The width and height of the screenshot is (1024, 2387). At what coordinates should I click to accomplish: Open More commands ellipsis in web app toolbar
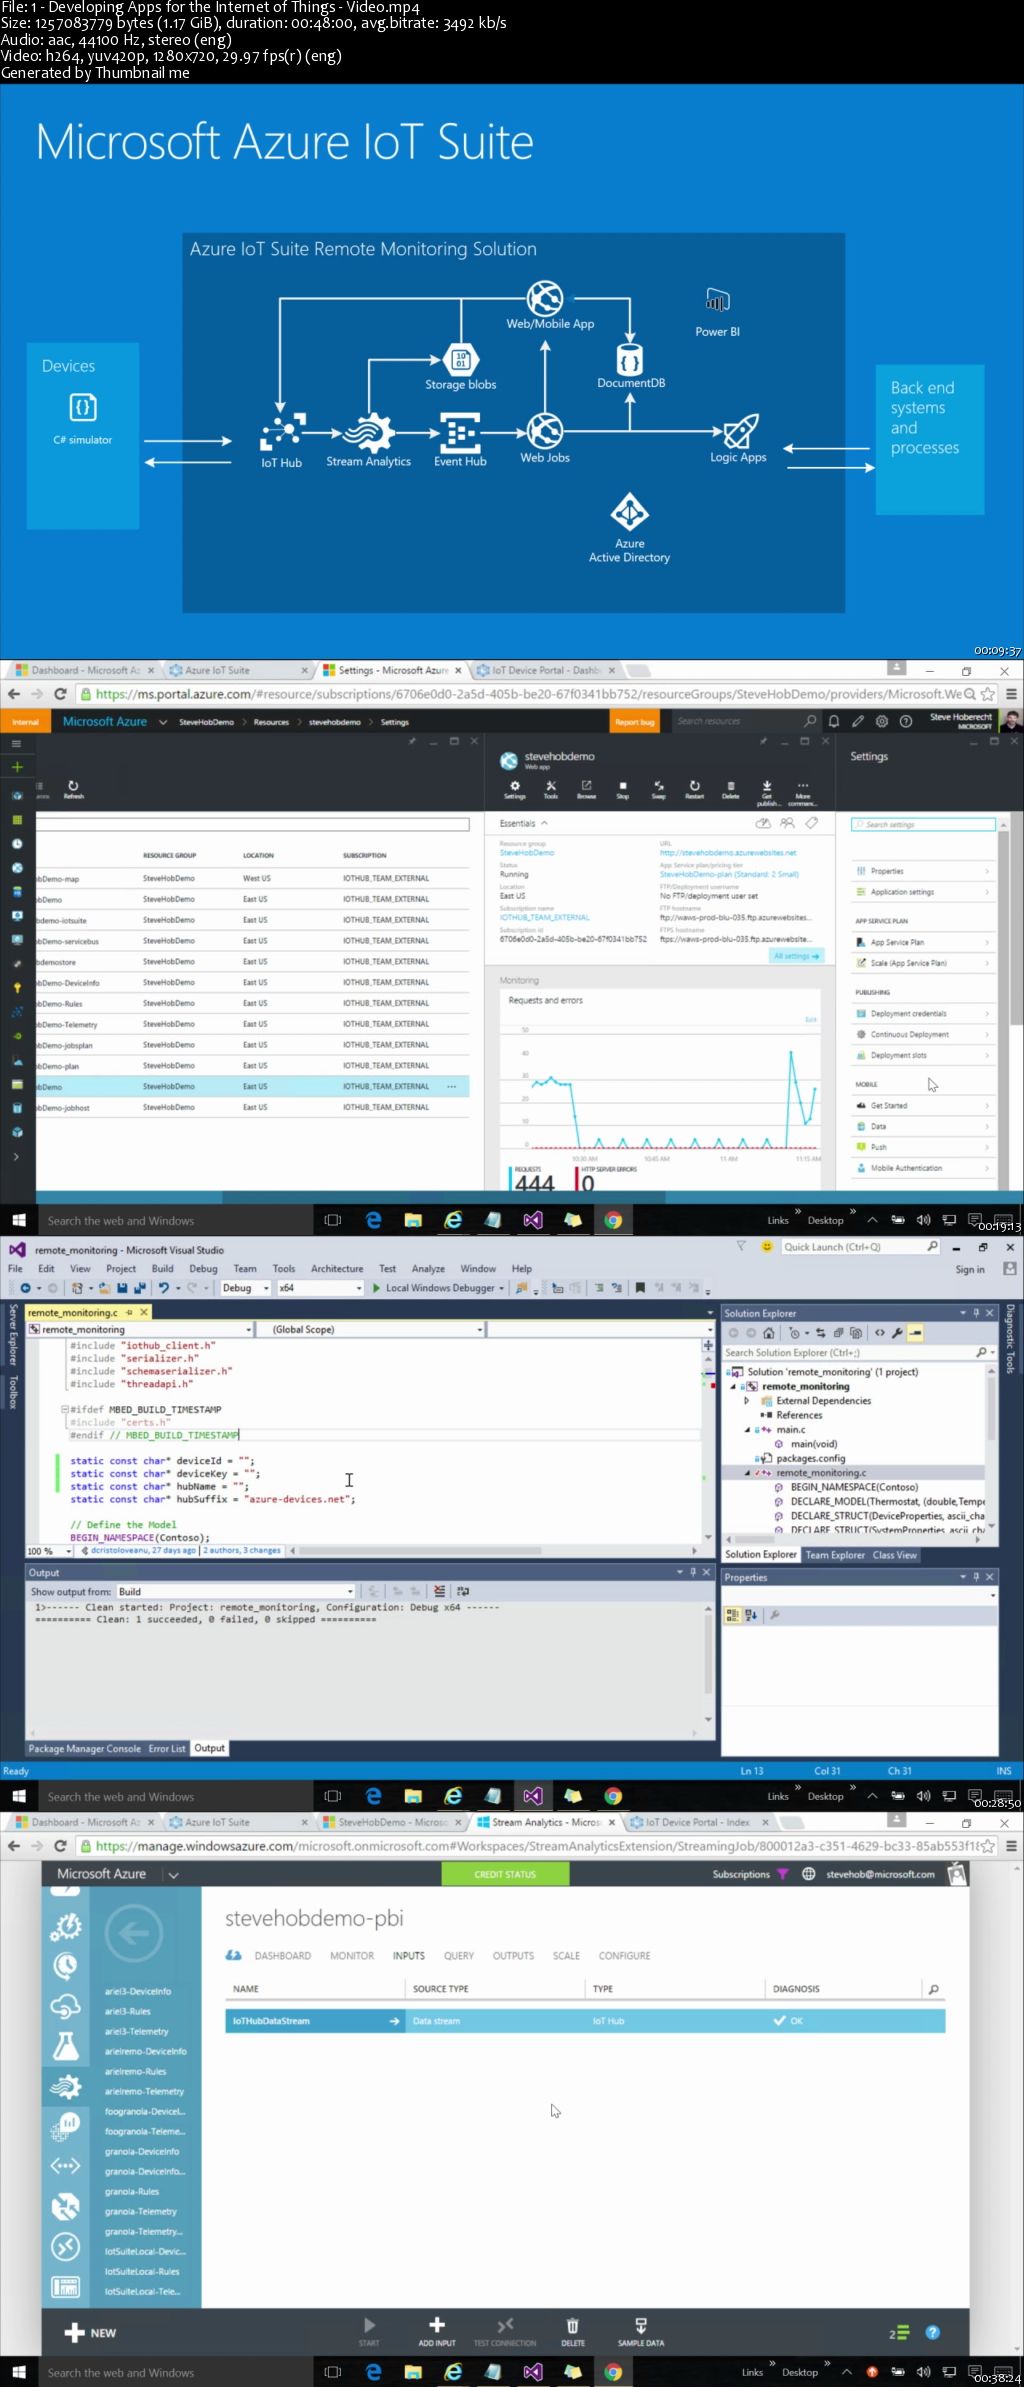coord(803,792)
